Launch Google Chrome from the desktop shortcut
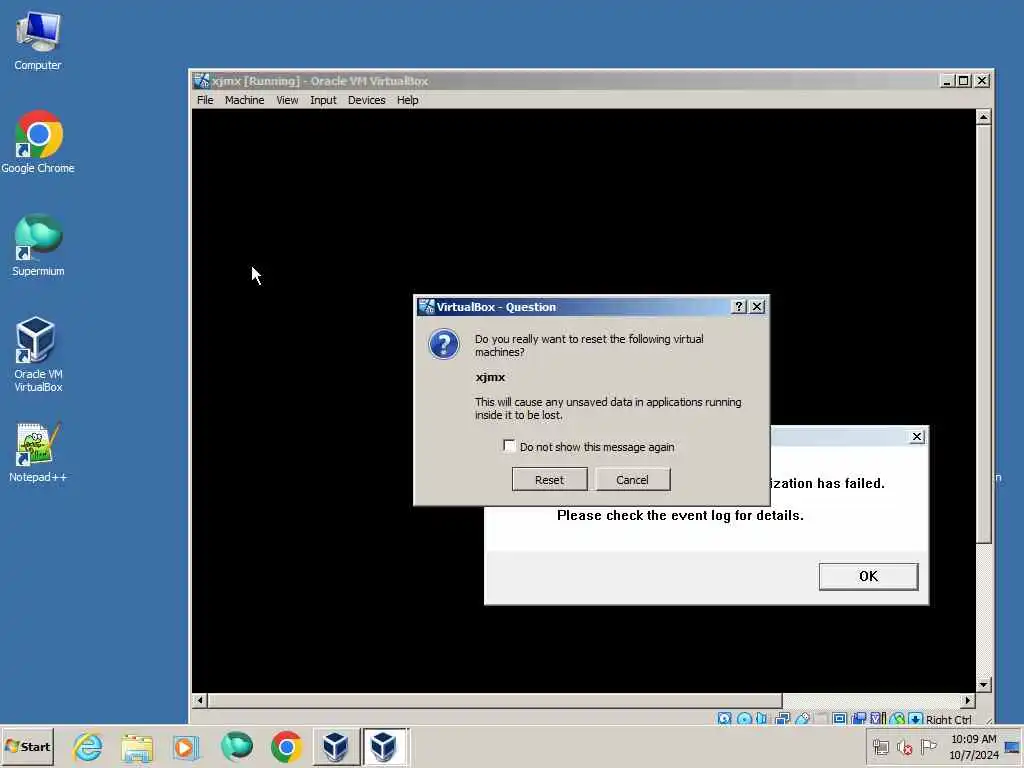 tap(38, 142)
